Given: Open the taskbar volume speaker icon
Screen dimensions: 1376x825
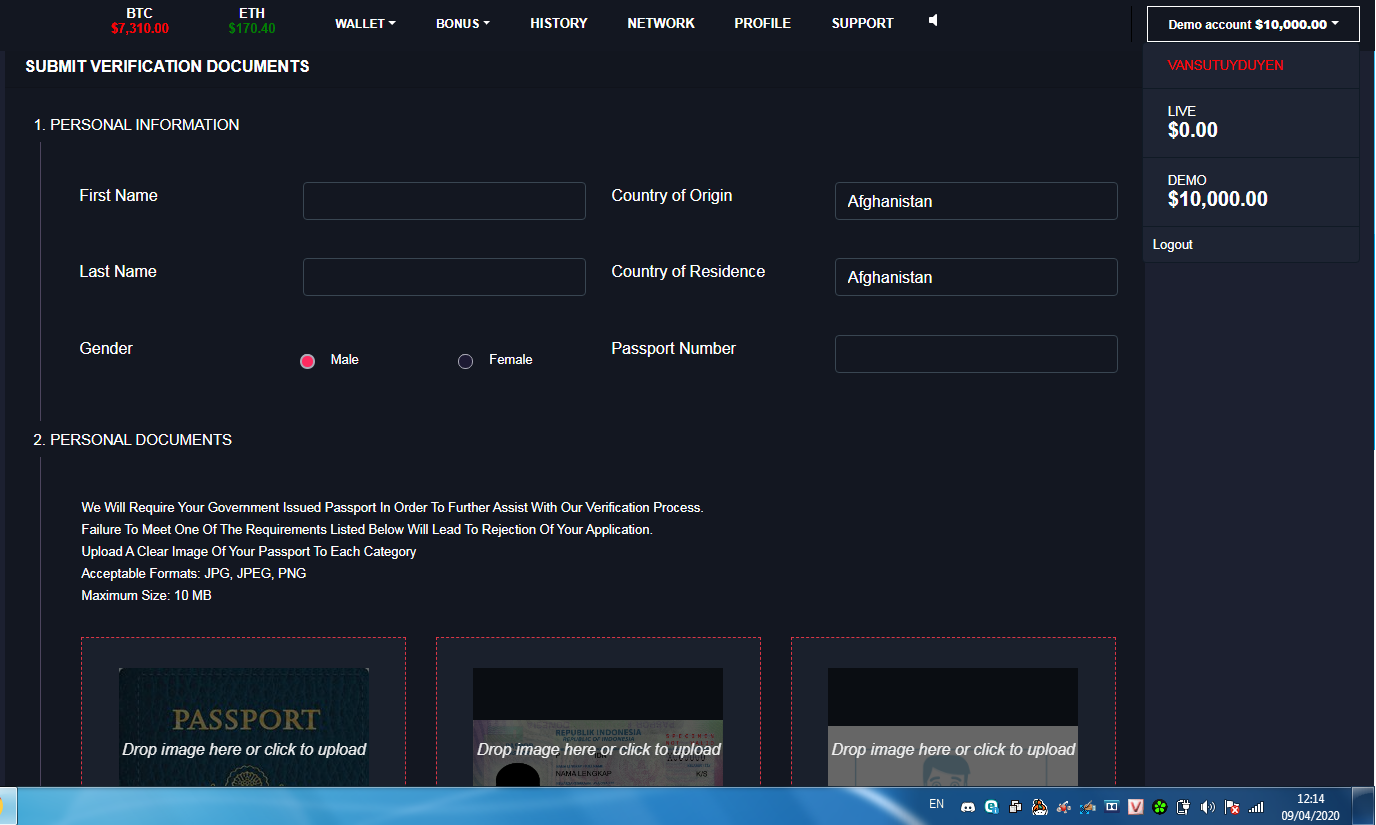Looking at the screenshot, I should click(1207, 807).
